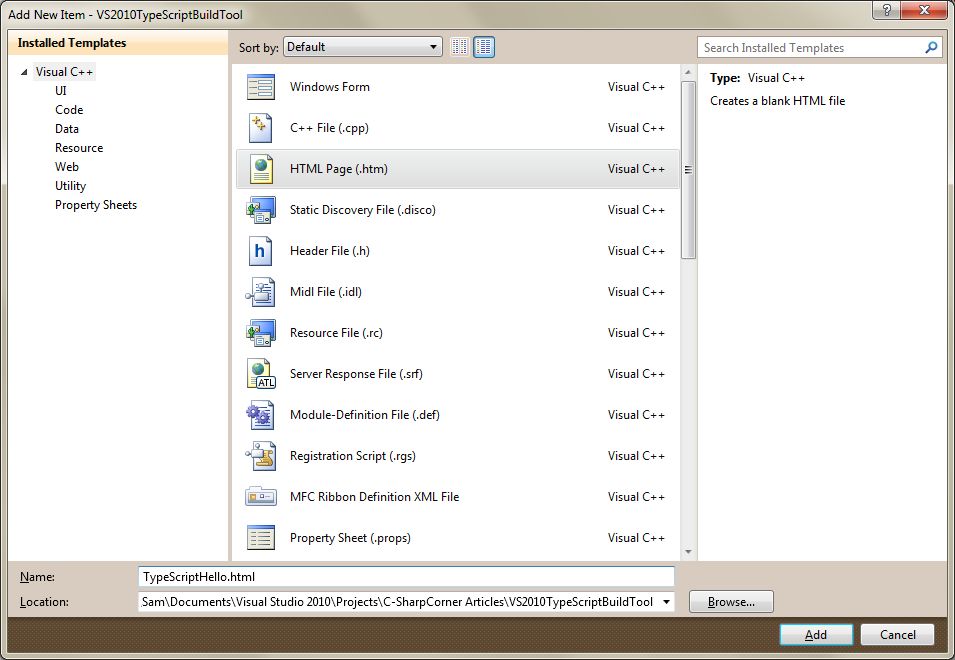Select the Data category

tap(67, 128)
